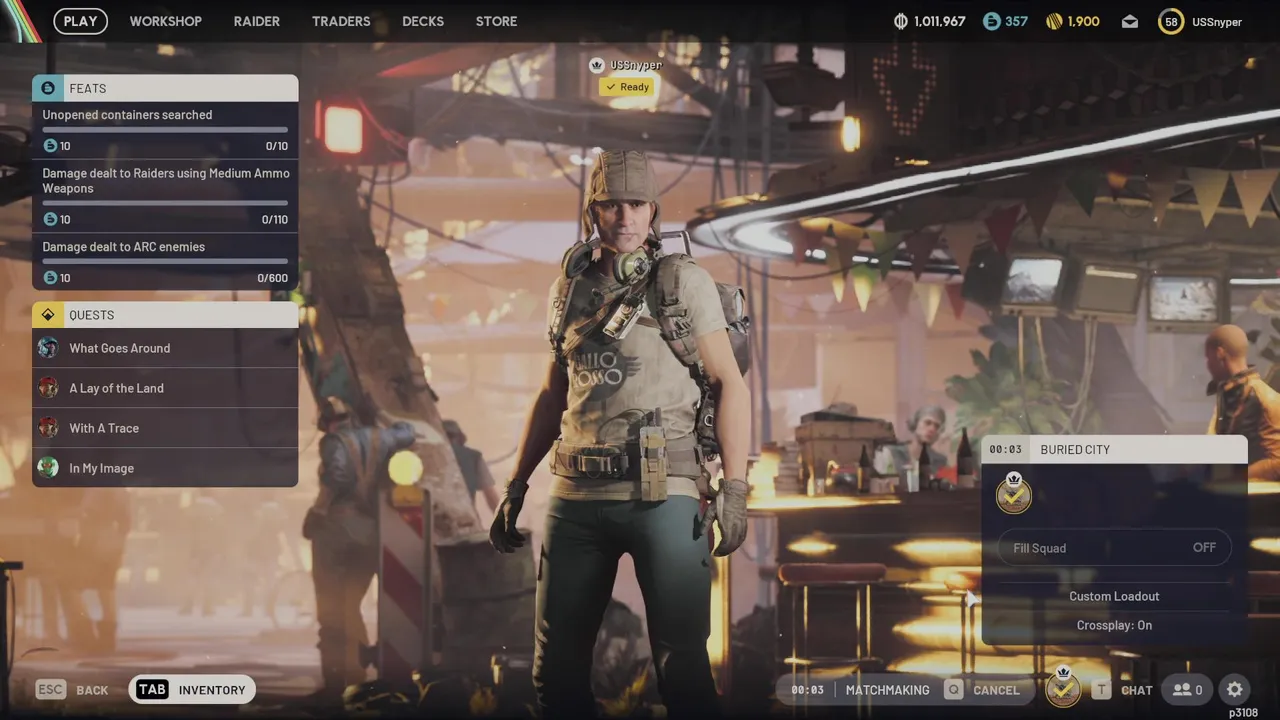Open the A Lay of the Land quest
Image resolution: width=1280 pixels, height=720 pixels.
(165, 388)
